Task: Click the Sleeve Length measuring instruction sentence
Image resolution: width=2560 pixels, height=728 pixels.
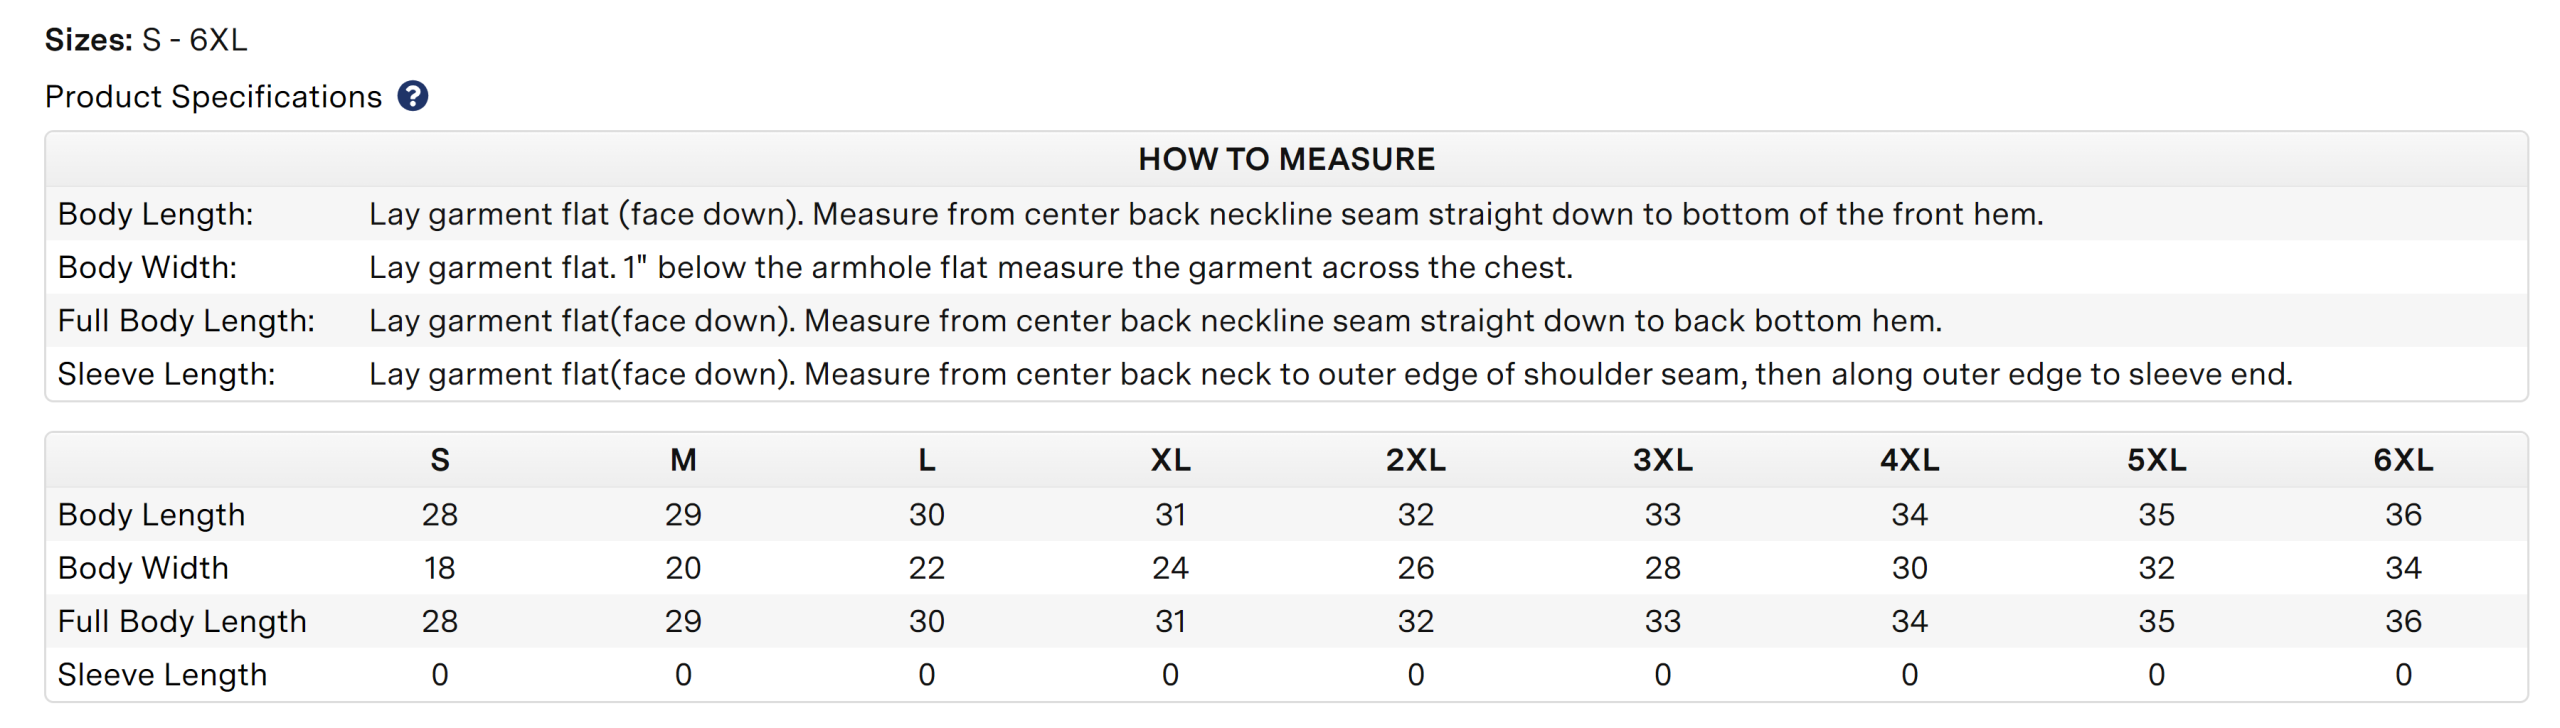Action: 1330,374
